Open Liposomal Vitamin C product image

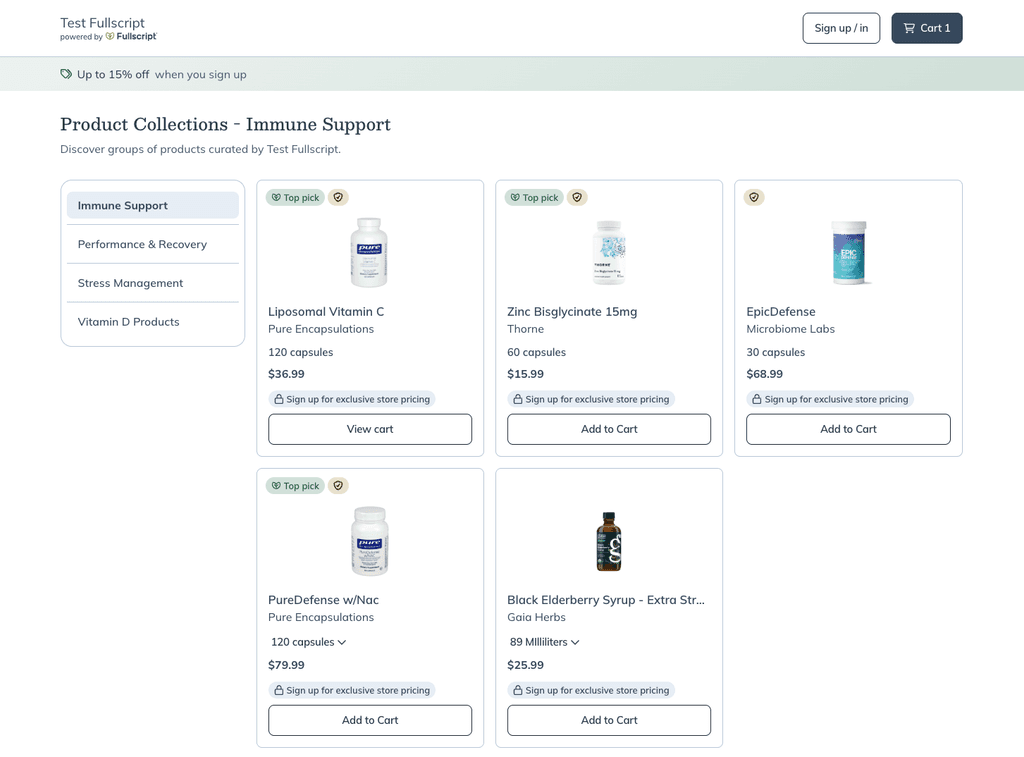(370, 253)
